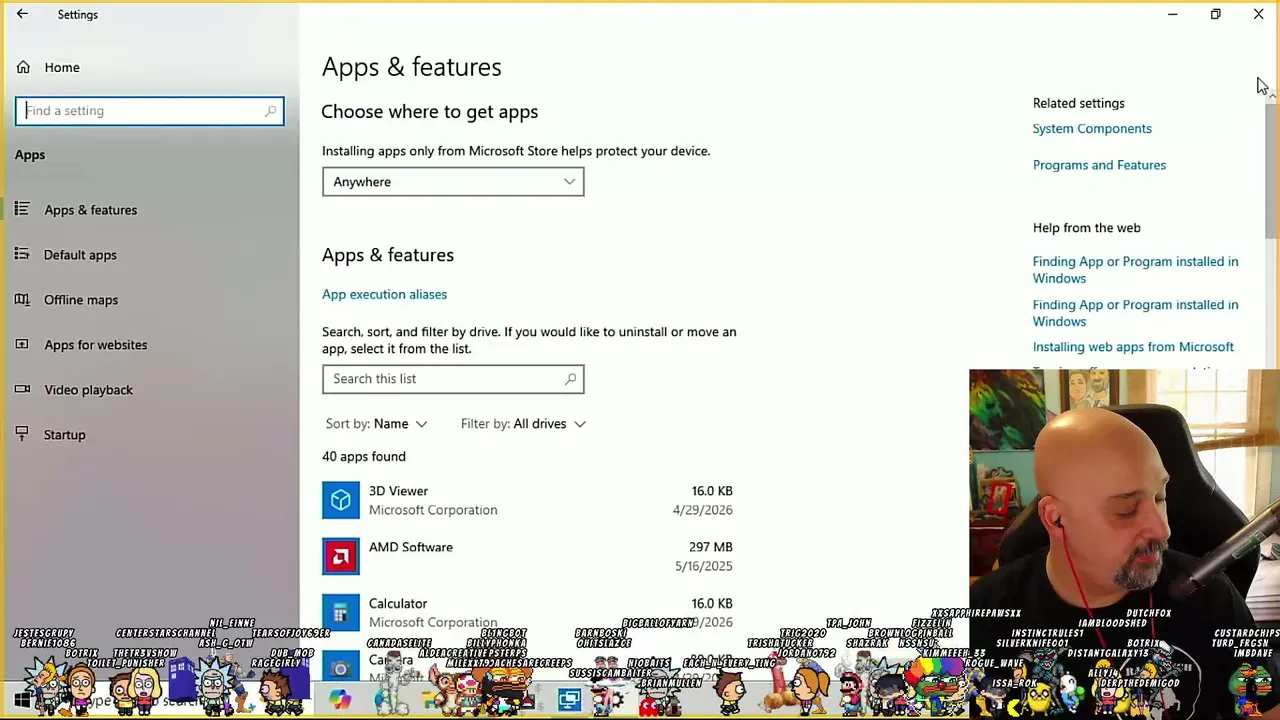Open Apps for websites section

click(95, 345)
